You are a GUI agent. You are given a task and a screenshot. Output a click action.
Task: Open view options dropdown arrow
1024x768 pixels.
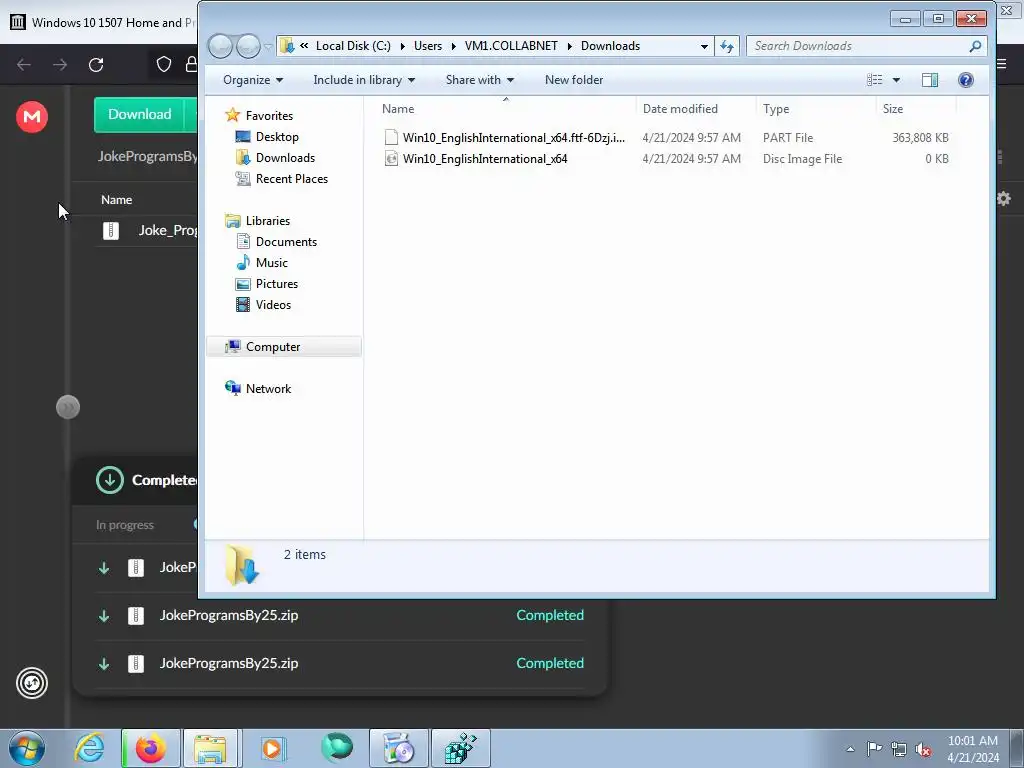click(x=897, y=80)
